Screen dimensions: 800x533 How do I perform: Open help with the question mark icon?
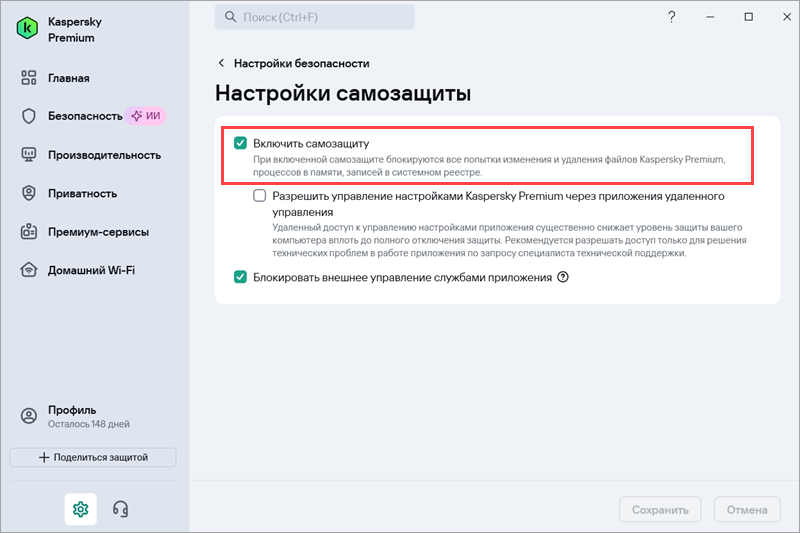point(671,17)
